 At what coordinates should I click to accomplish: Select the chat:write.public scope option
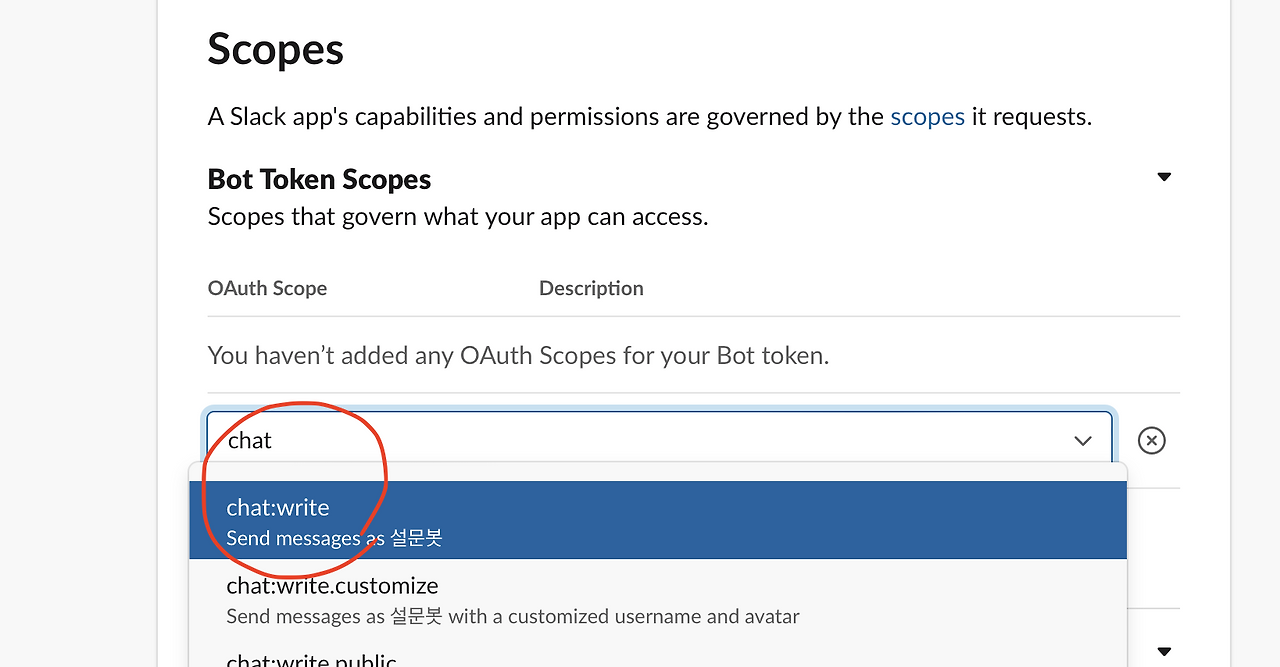(658, 654)
